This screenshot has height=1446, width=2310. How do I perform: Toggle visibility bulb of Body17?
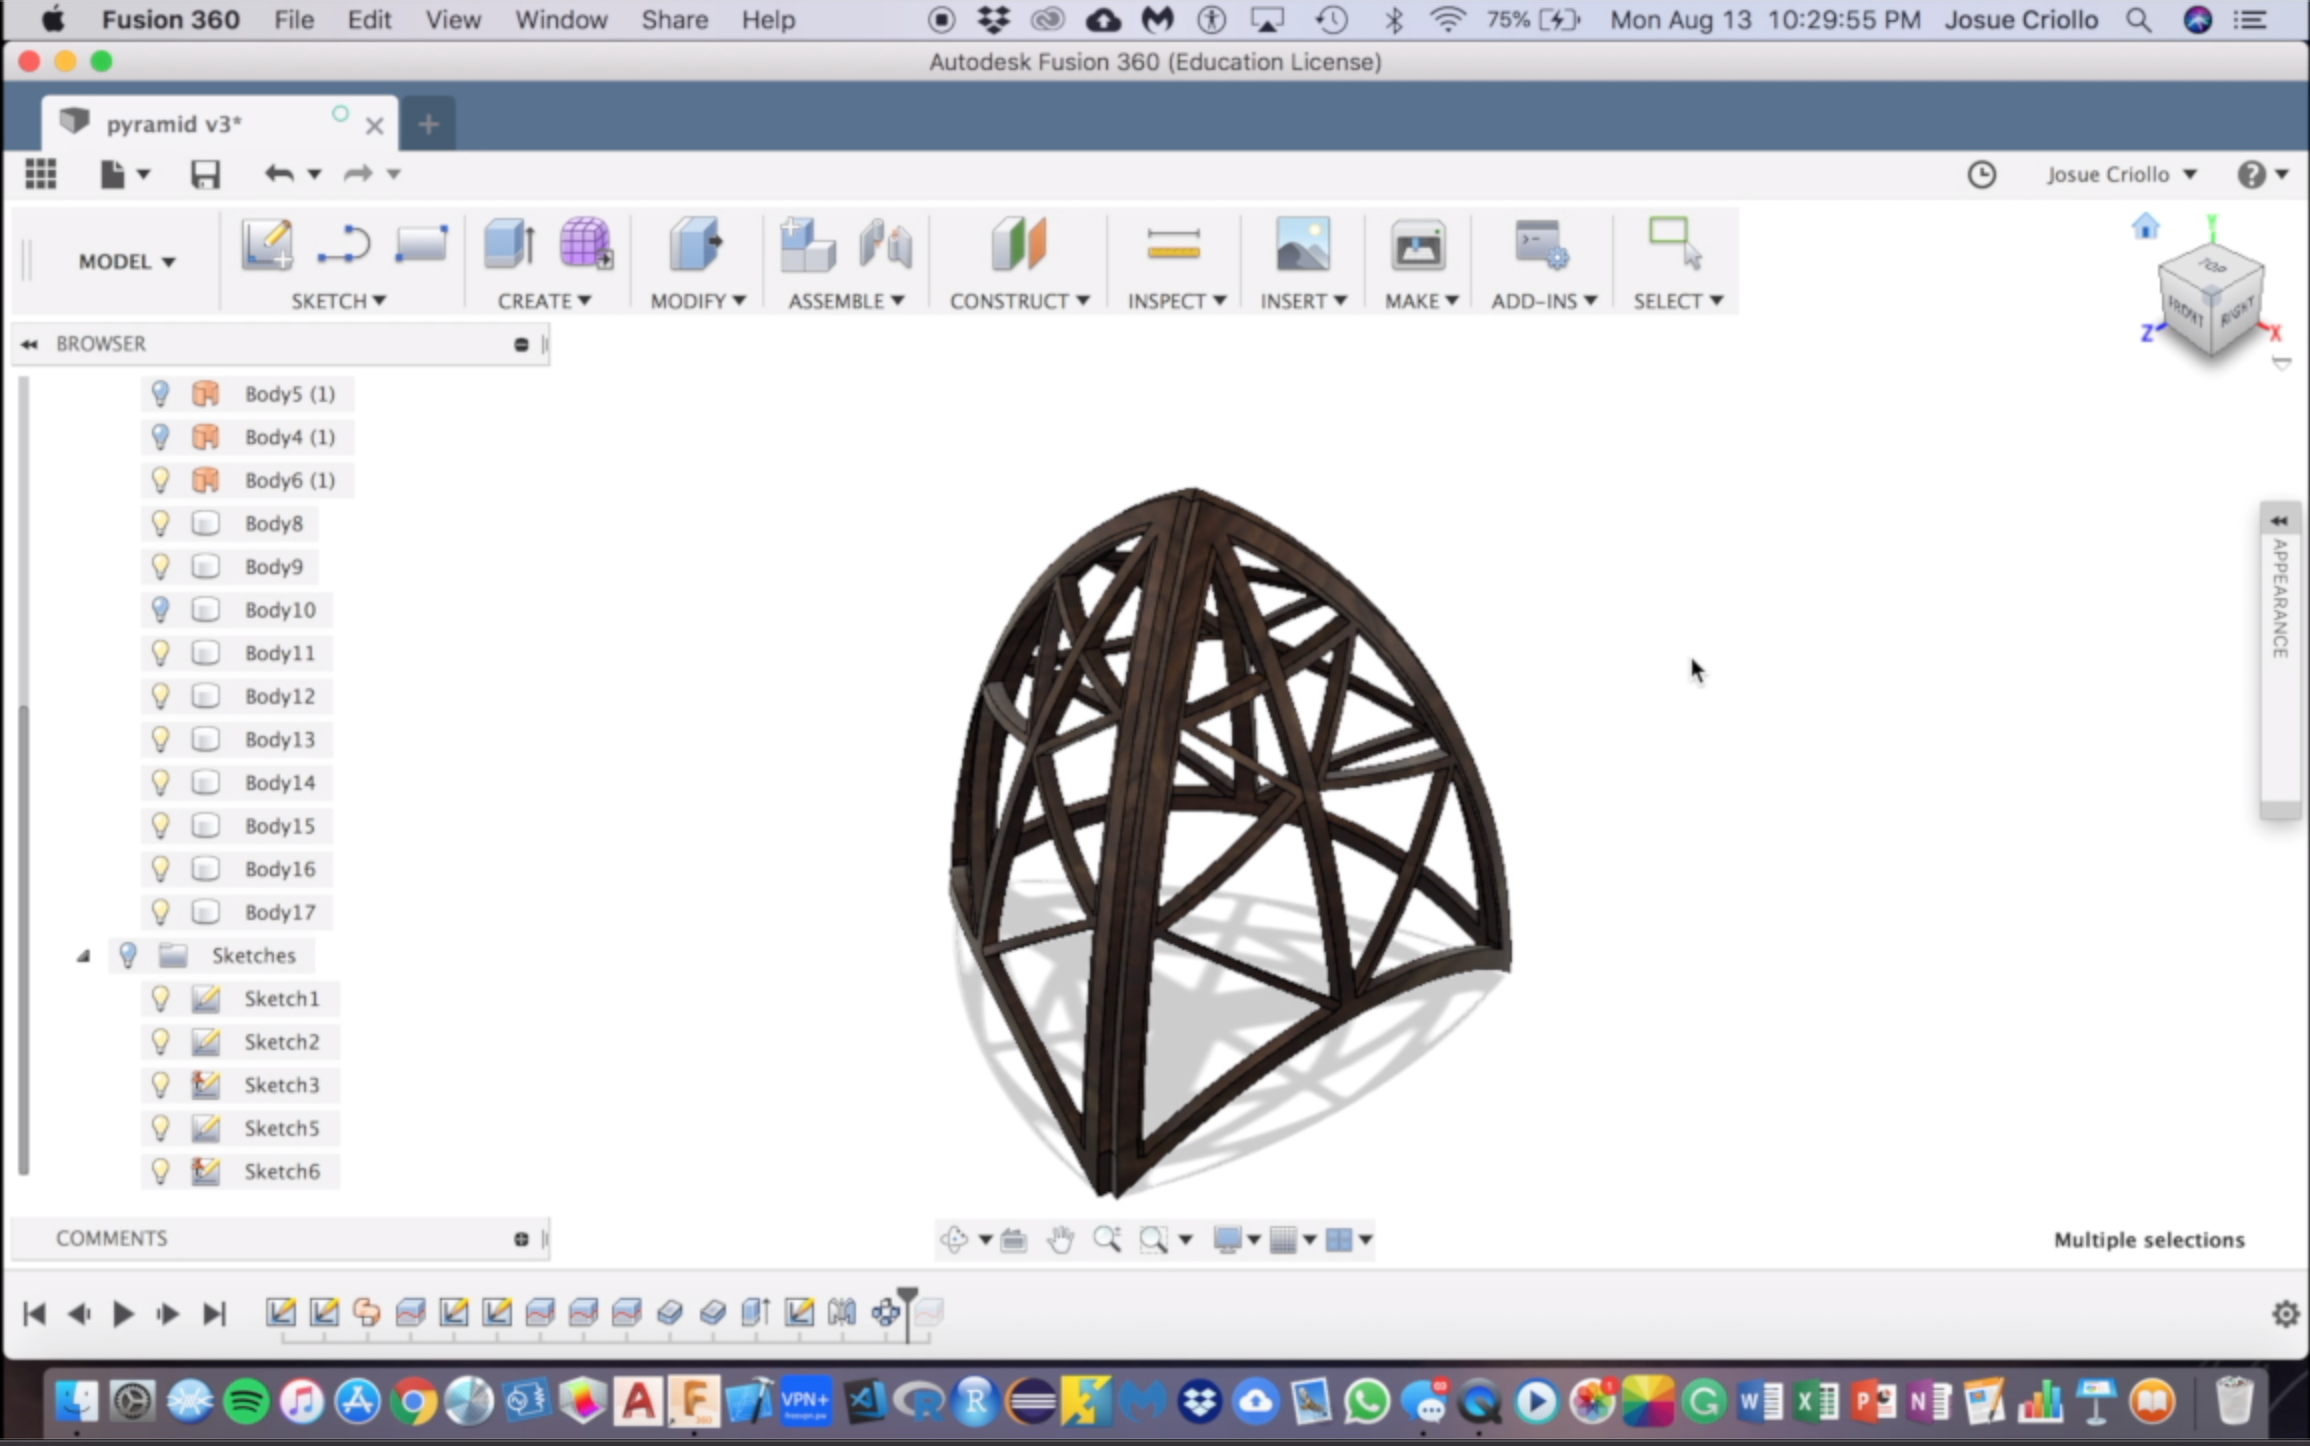(160, 912)
